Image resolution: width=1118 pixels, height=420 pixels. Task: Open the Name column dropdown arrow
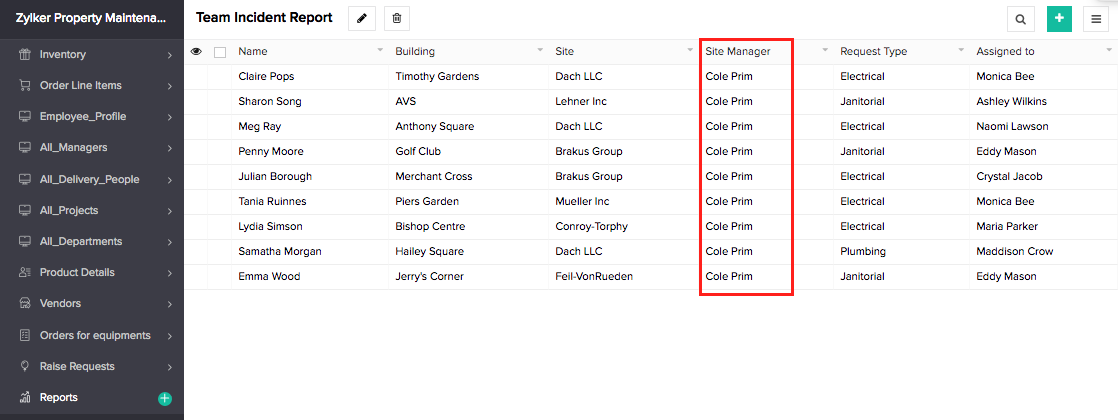point(380,51)
